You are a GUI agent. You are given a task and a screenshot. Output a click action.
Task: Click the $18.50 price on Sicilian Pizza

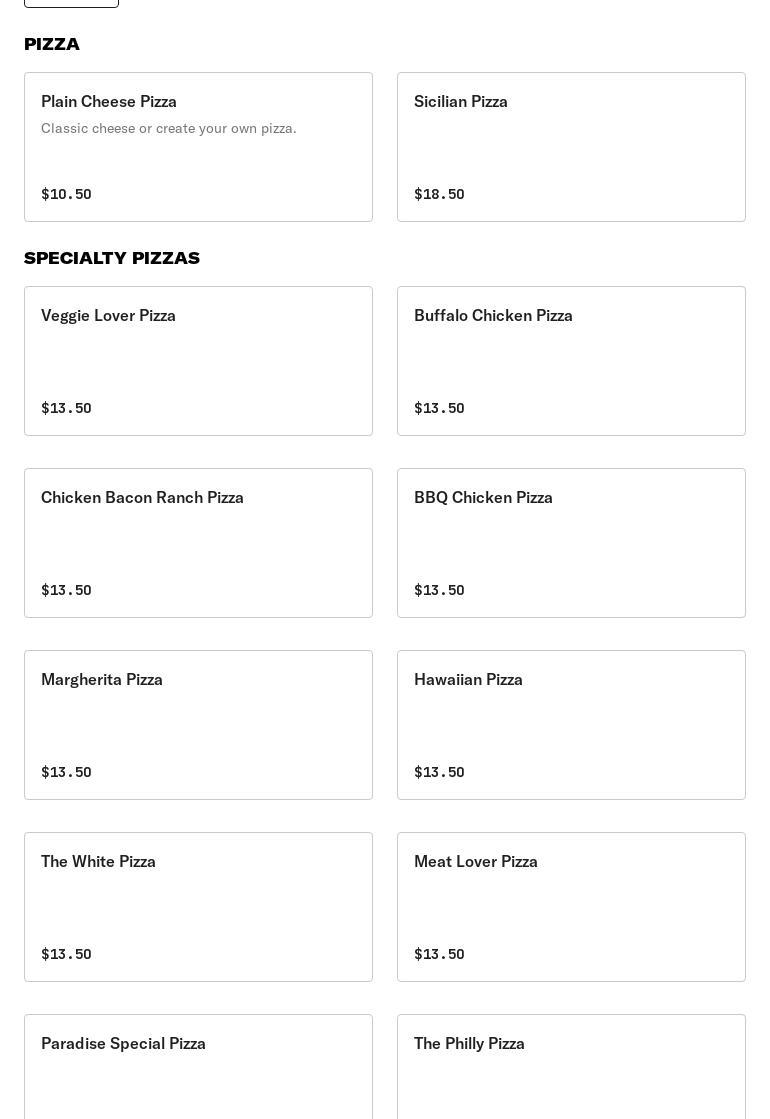coord(439,194)
